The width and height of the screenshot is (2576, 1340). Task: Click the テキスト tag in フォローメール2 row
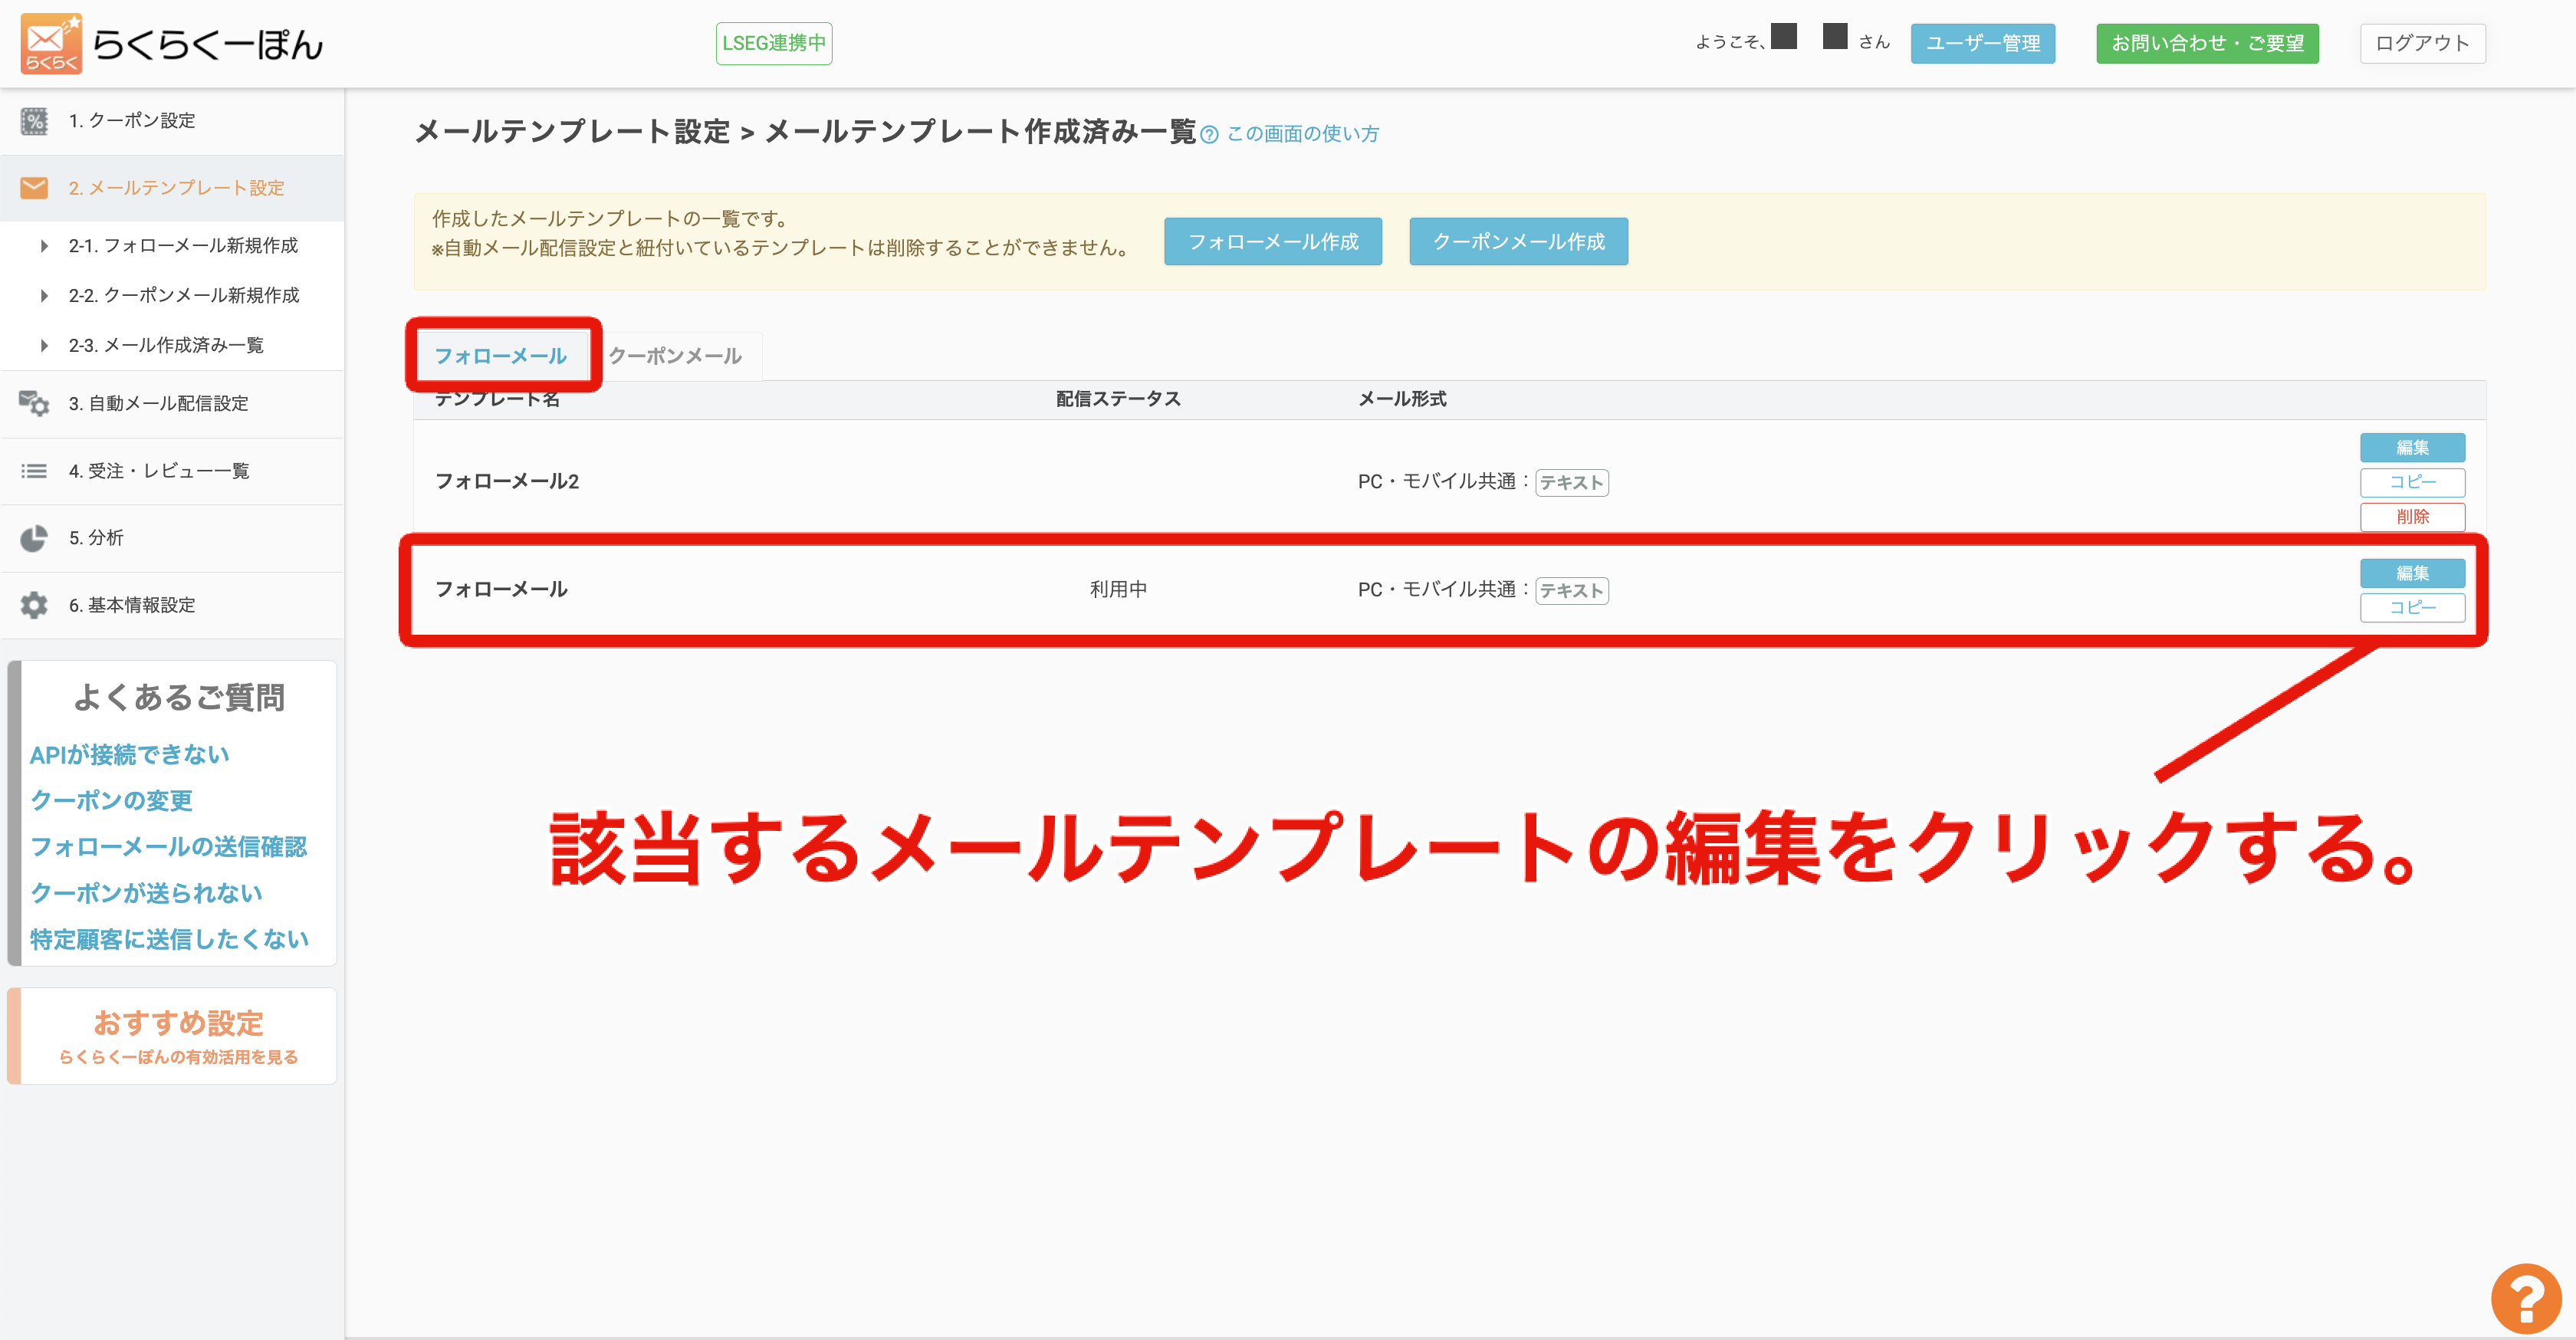(x=1572, y=483)
